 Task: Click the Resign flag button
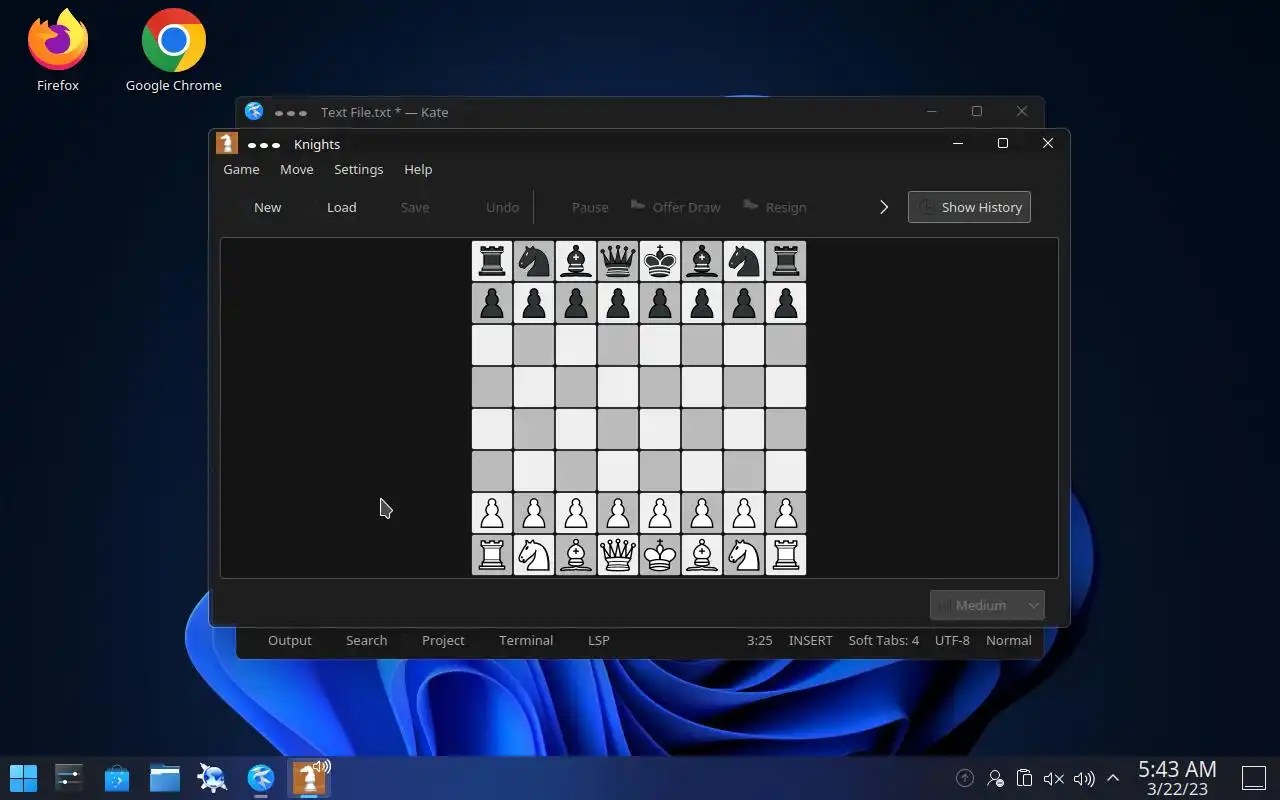[775, 207]
